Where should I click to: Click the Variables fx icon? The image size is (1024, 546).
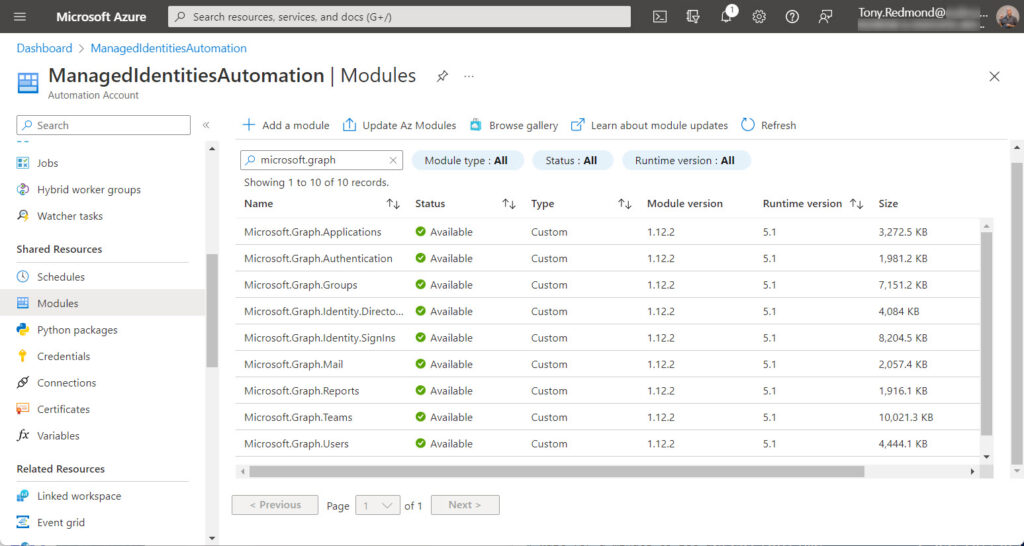click(x=23, y=435)
